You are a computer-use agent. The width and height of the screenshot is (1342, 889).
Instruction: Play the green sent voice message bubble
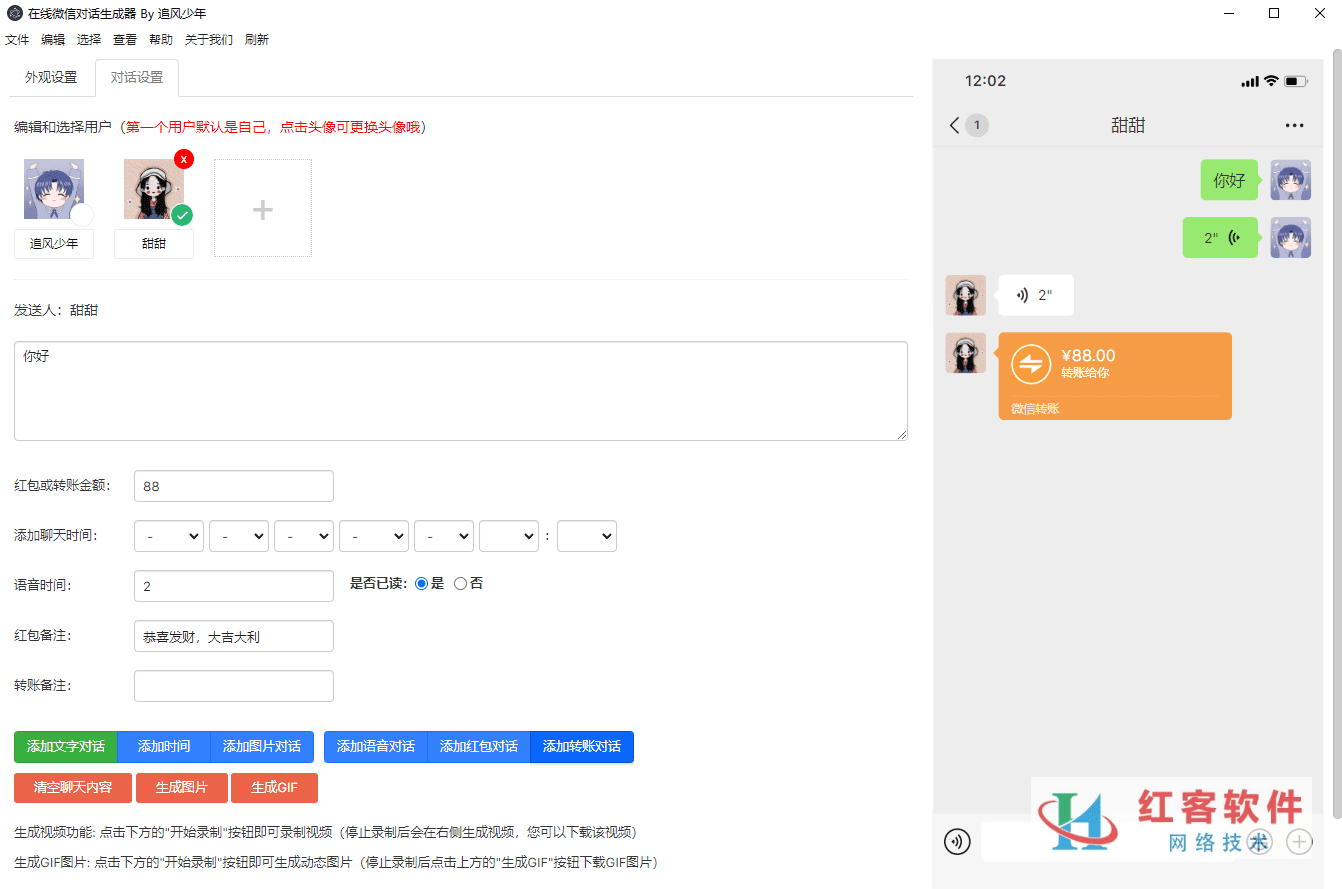pos(1220,238)
